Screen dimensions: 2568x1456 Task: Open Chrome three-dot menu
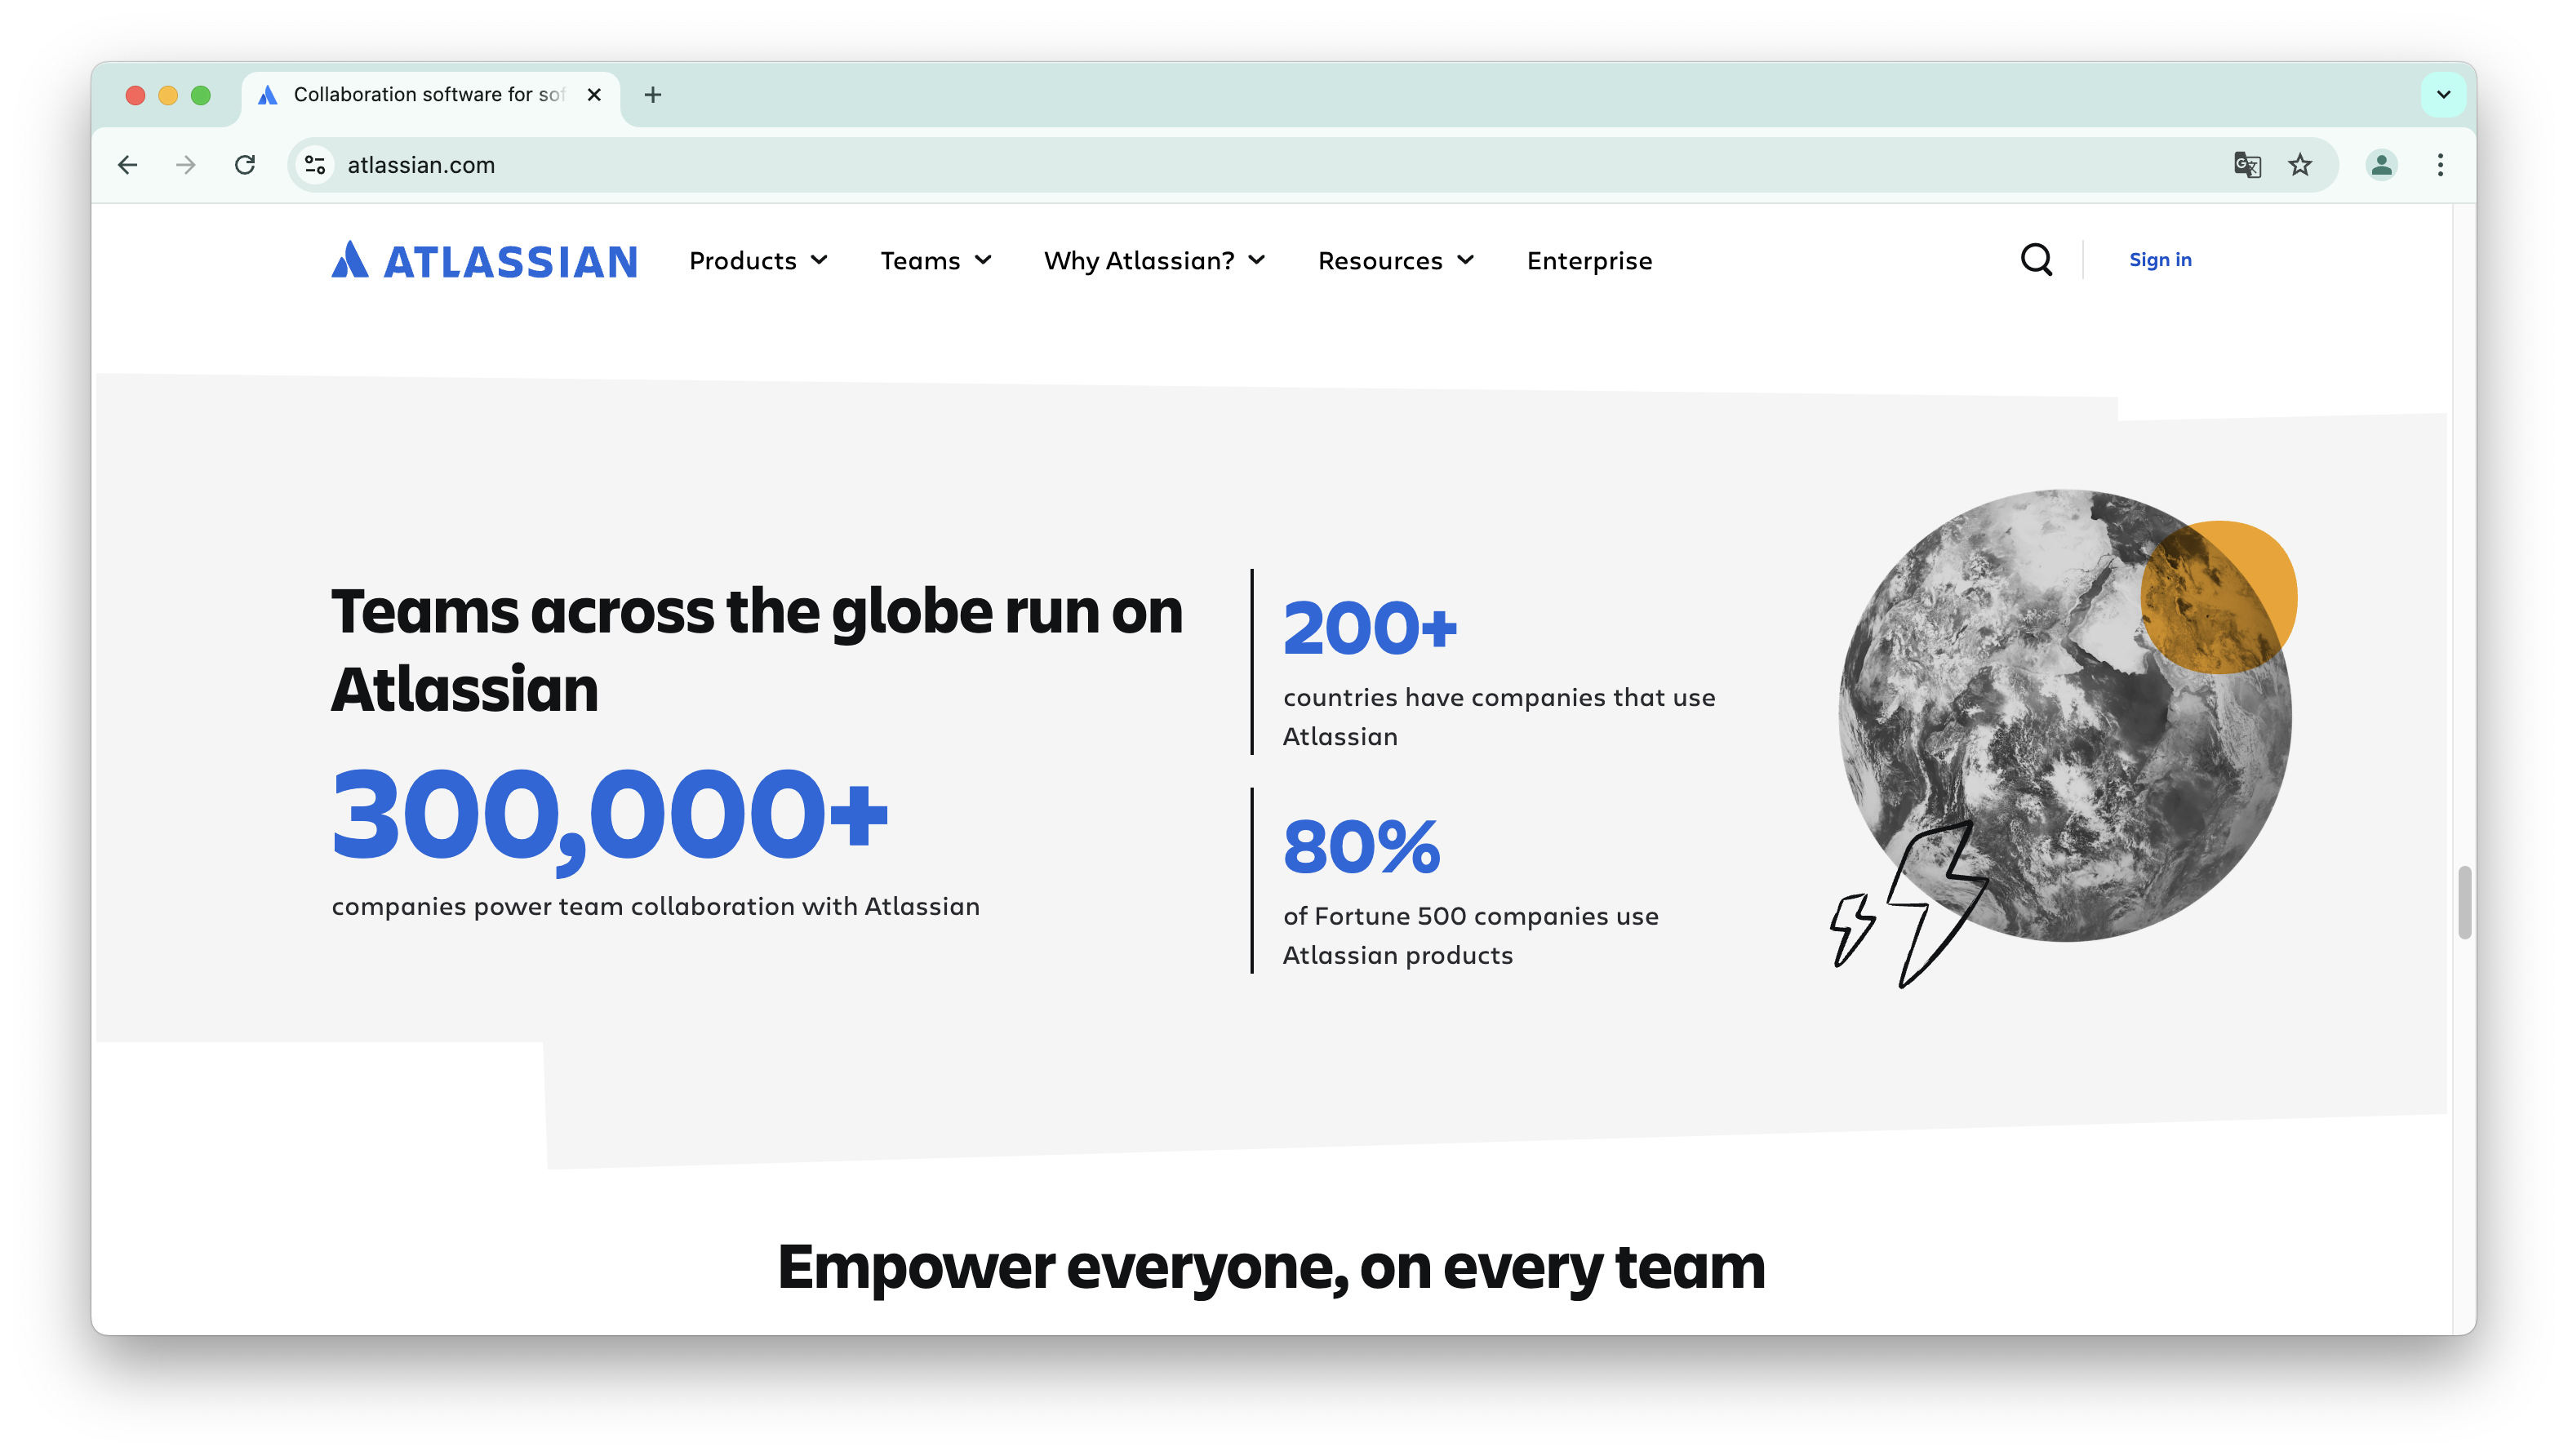[x=2440, y=165]
